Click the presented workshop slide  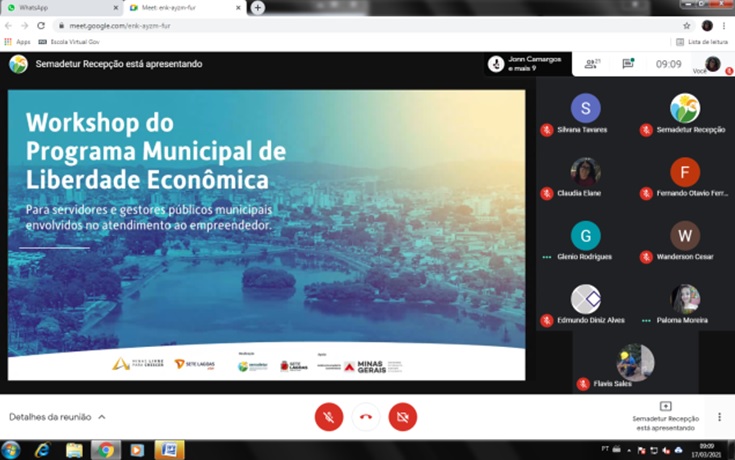click(266, 235)
